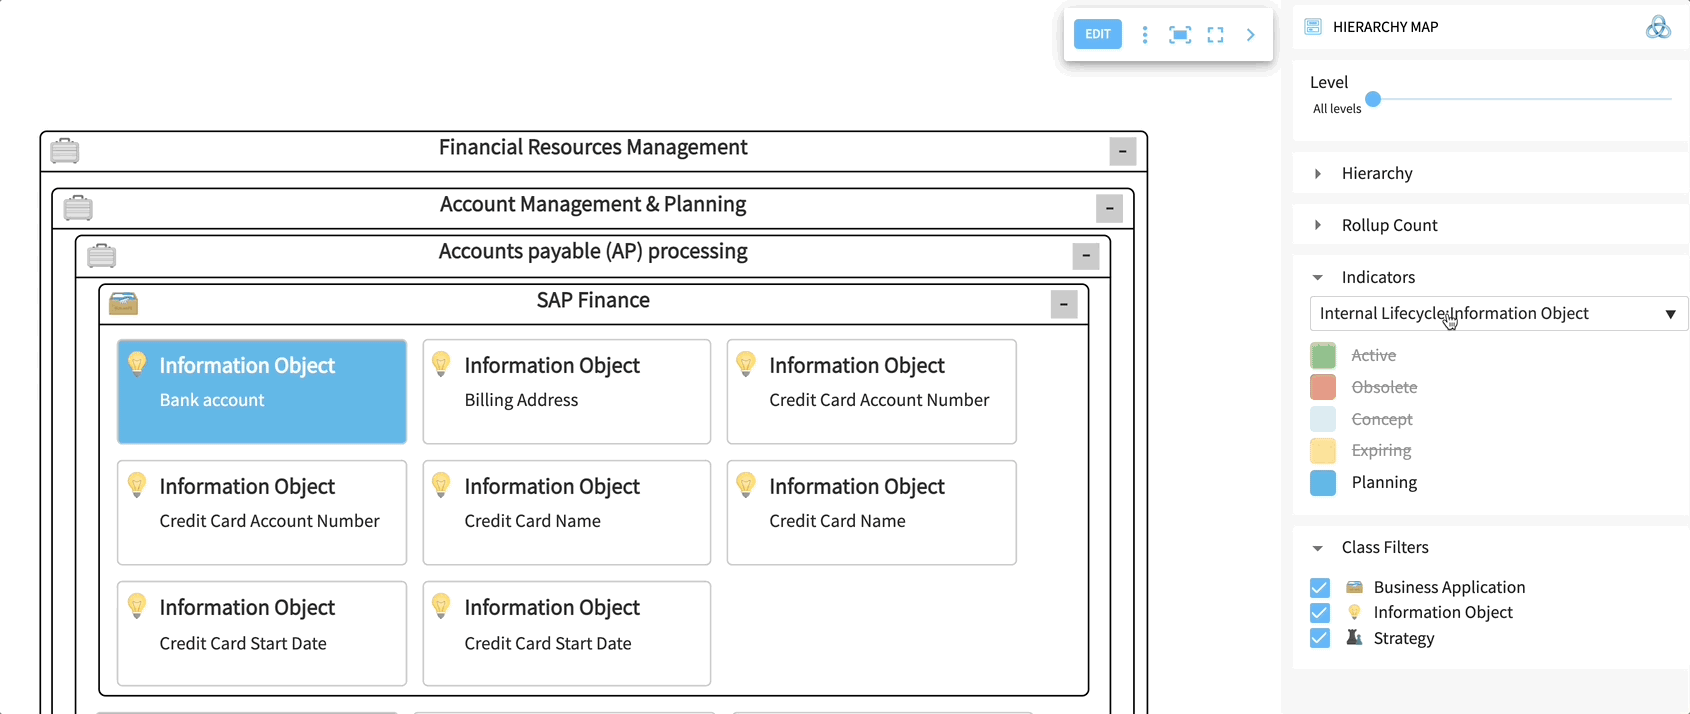Click the fit-to-screen icon in toolbar
The width and height of the screenshot is (1690, 714).
click(1180, 35)
